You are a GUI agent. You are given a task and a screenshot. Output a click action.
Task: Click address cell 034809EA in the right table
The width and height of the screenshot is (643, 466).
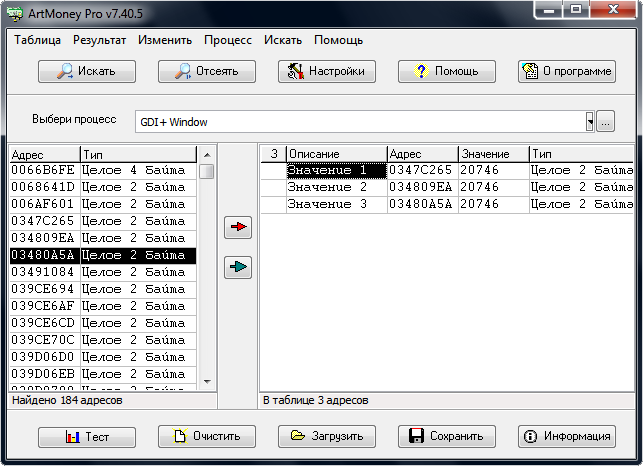tap(422, 187)
